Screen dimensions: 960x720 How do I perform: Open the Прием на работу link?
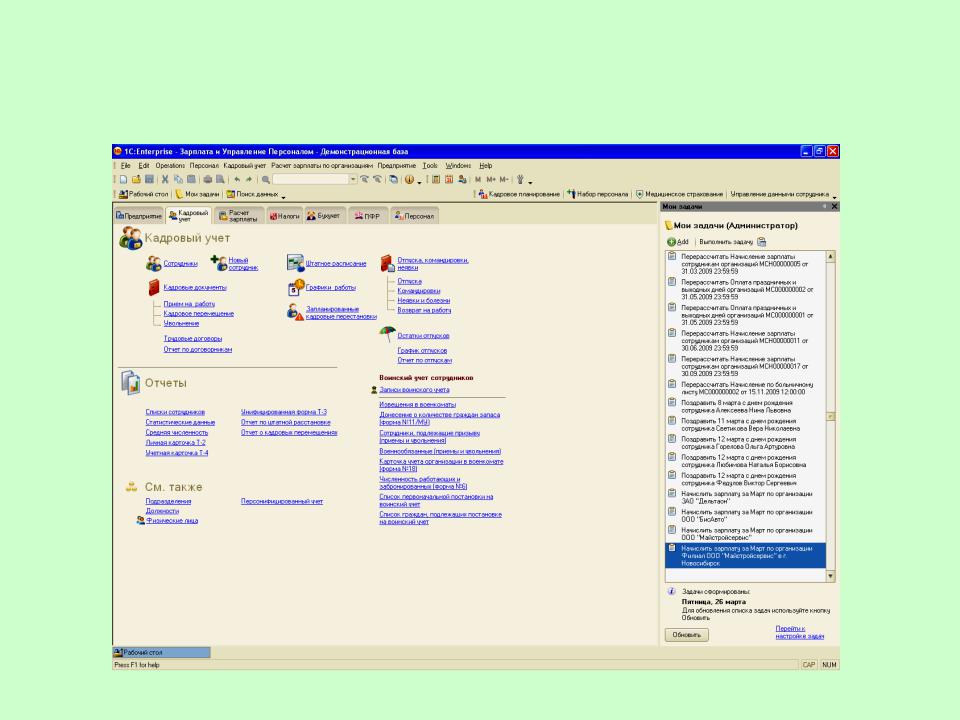[x=189, y=304]
